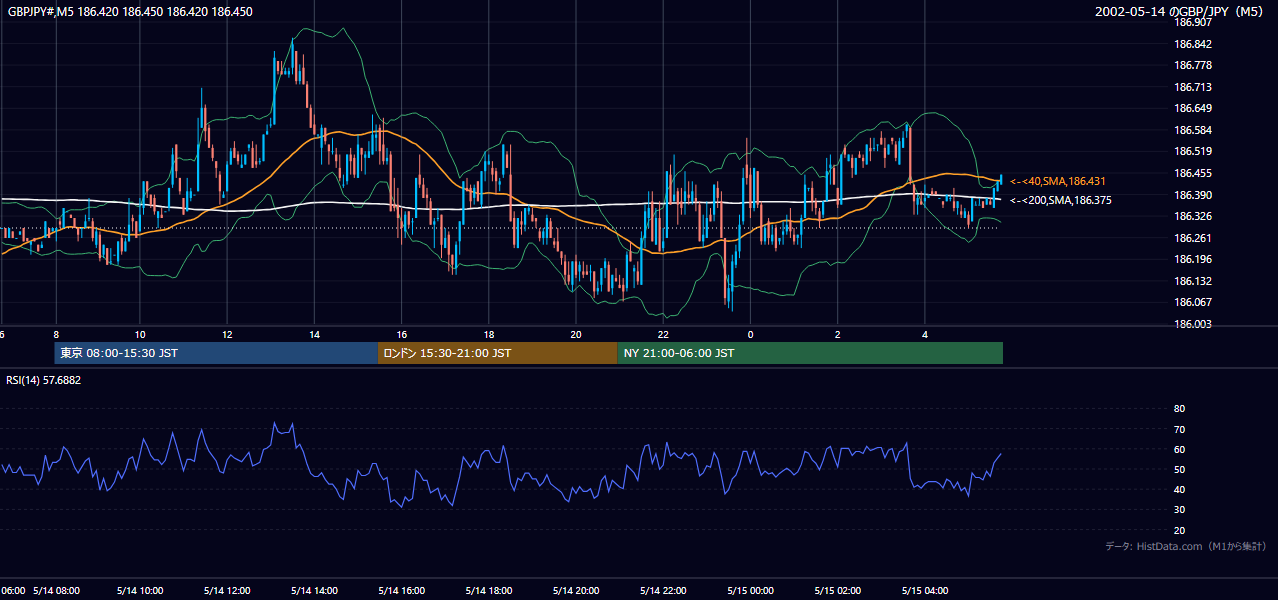This screenshot has width=1278, height=600.
Task: Click price axis value 186.649
Action: click(x=1193, y=108)
